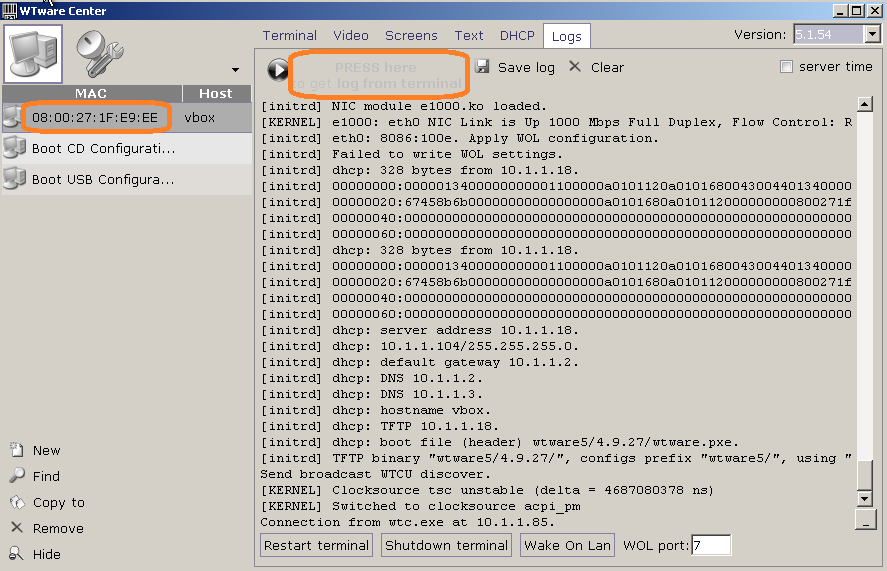Viewport: 887px width, 571px height.
Task: Click the Wake On Lan button
Action: [x=567, y=545]
